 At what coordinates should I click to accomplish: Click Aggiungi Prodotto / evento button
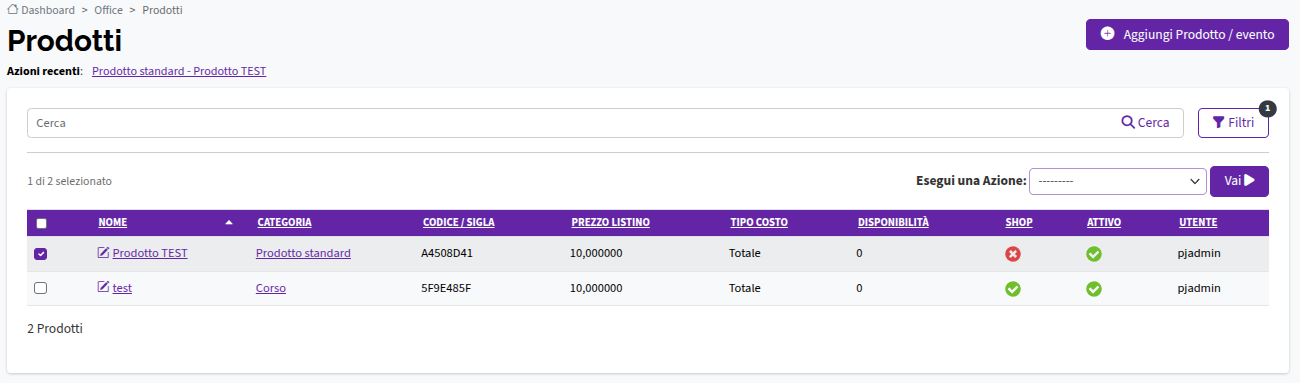click(x=1187, y=34)
